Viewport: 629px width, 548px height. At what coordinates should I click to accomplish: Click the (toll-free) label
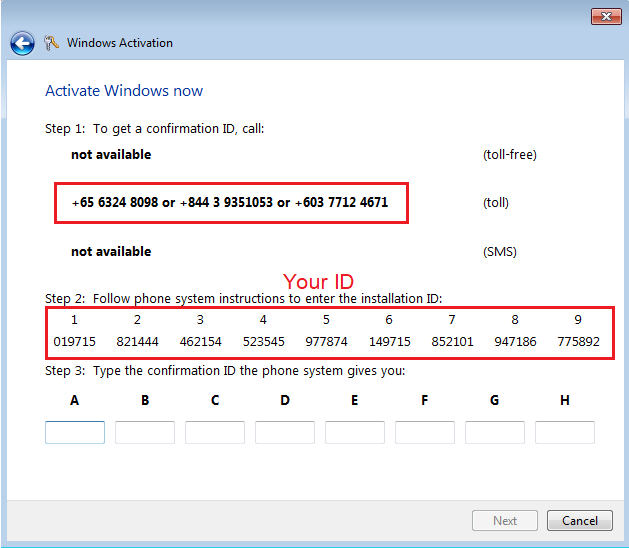(510, 154)
